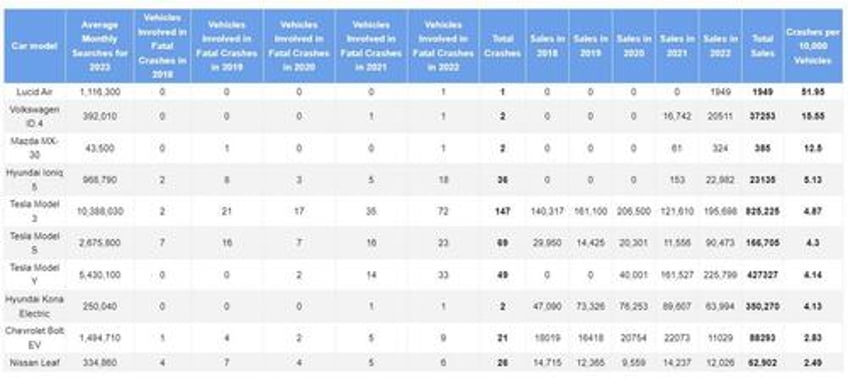The image size is (848, 378).
Task: Click the 'Car model' column header
Action: [x=34, y=47]
